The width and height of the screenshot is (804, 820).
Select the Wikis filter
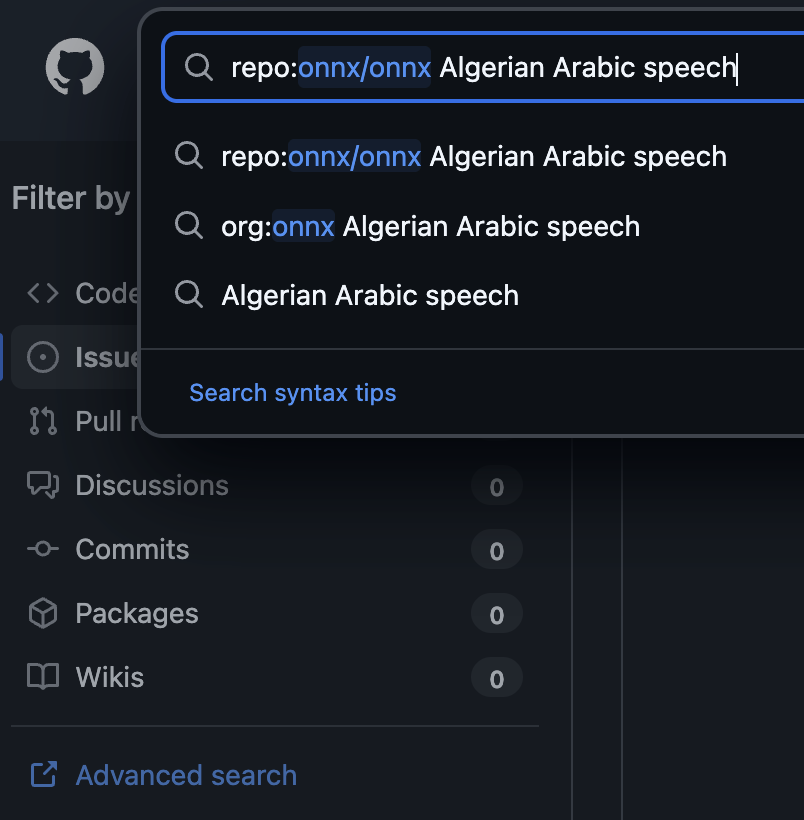tap(110, 678)
